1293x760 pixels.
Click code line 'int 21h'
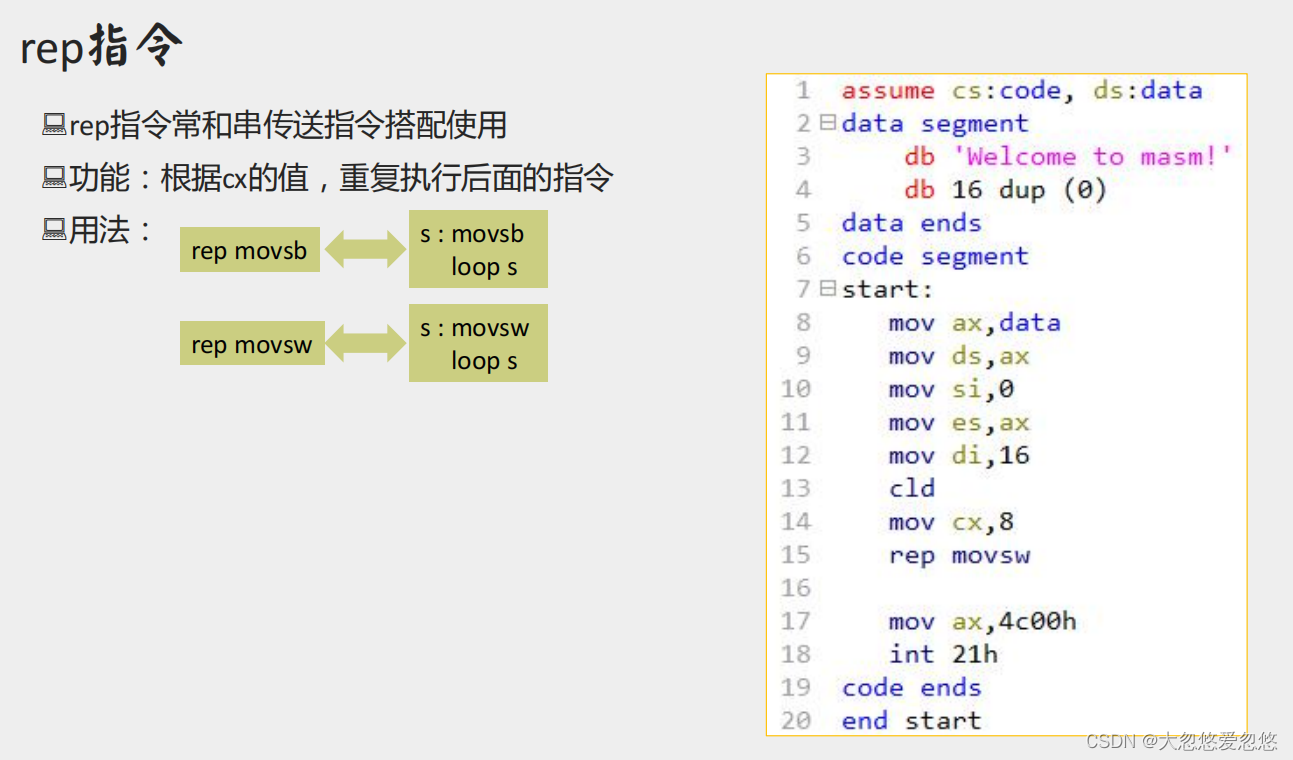[x=943, y=654]
